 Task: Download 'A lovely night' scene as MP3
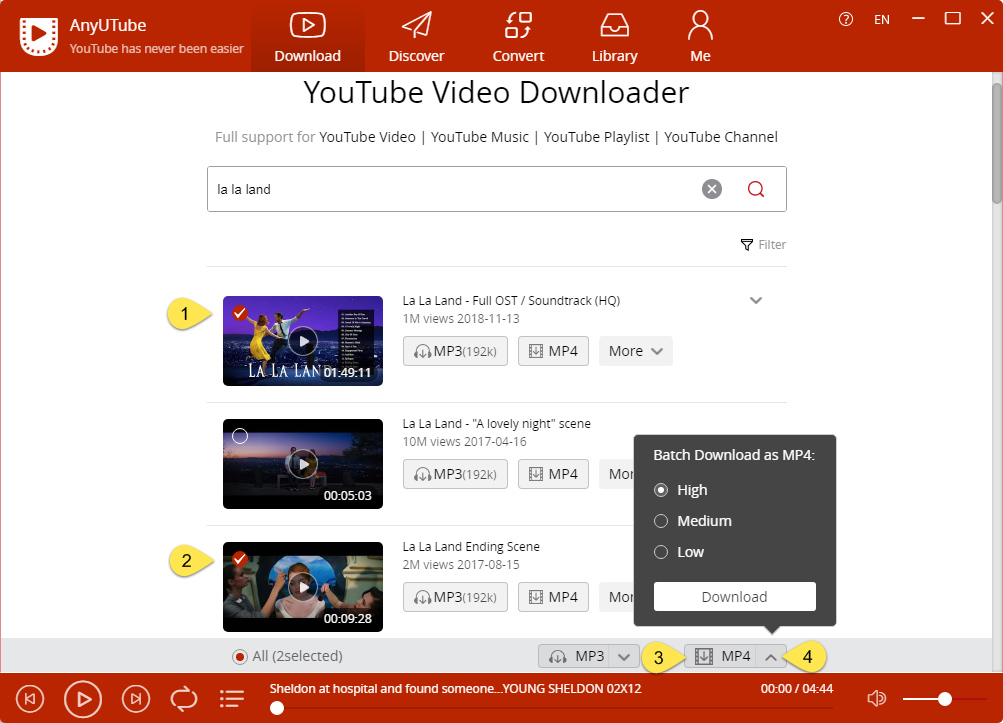click(455, 474)
